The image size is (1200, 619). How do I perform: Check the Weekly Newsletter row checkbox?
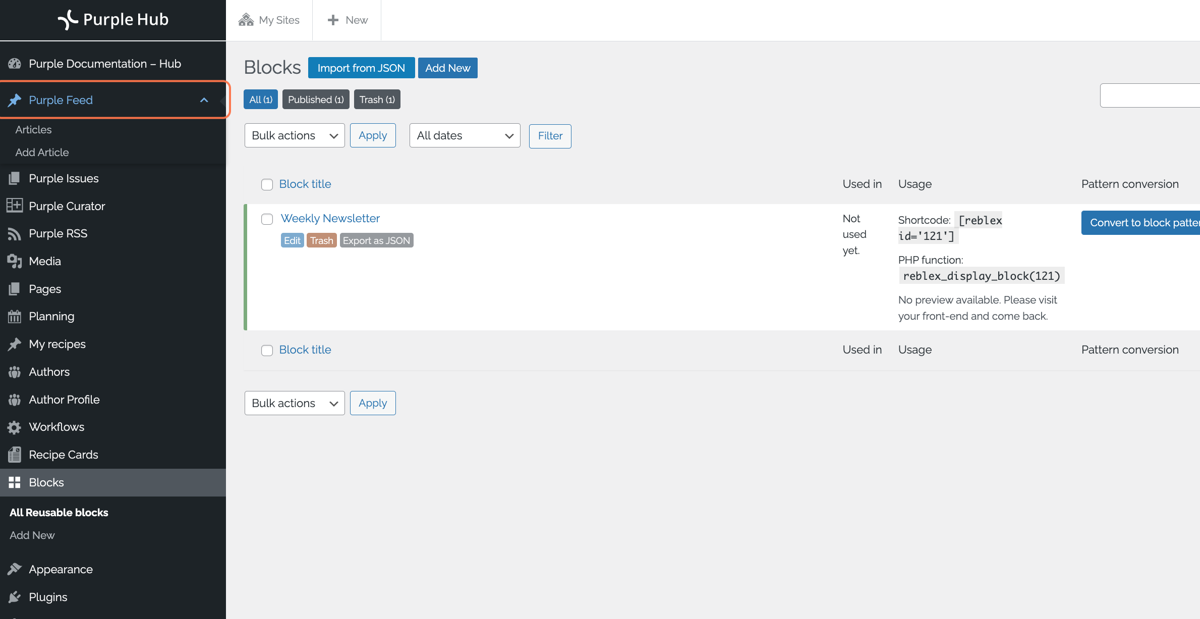pyautogui.click(x=267, y=219)
